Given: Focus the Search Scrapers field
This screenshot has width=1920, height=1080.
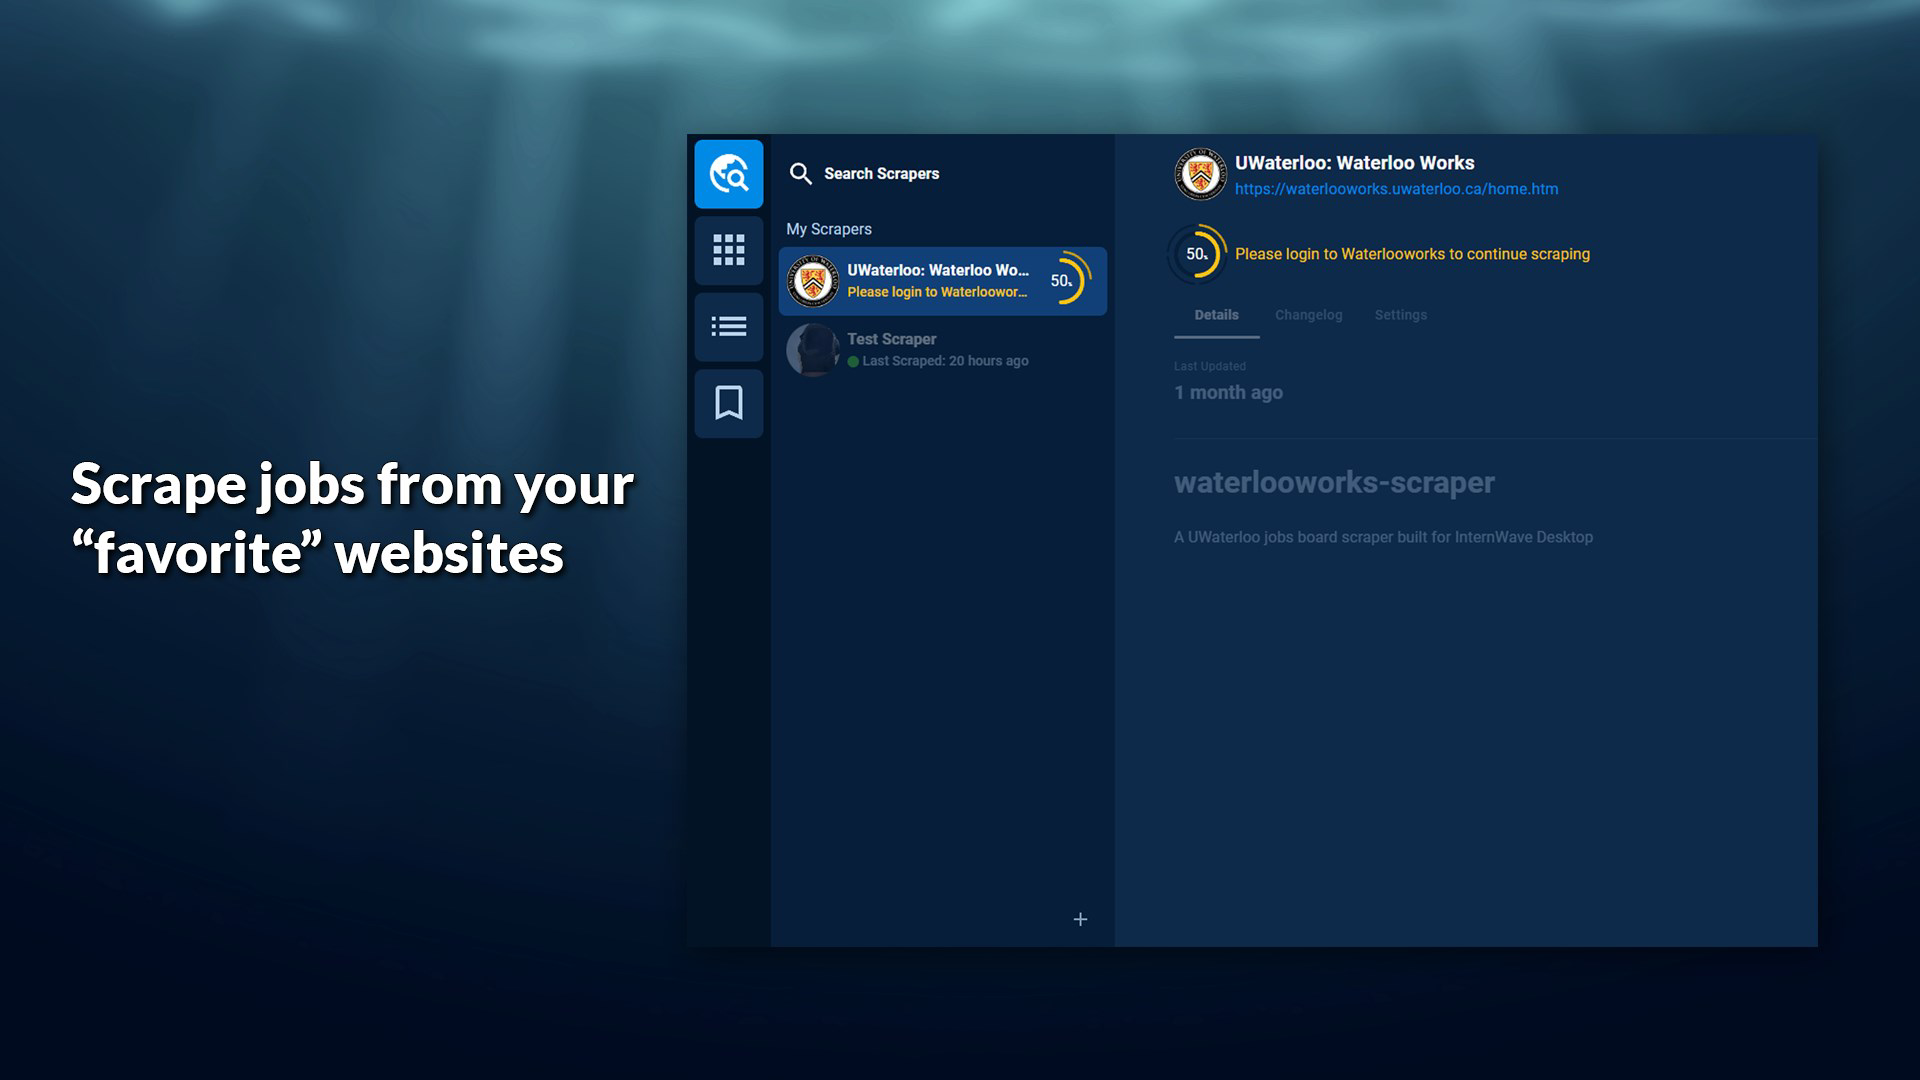Looking at the screenshot, I should [943, 174].
